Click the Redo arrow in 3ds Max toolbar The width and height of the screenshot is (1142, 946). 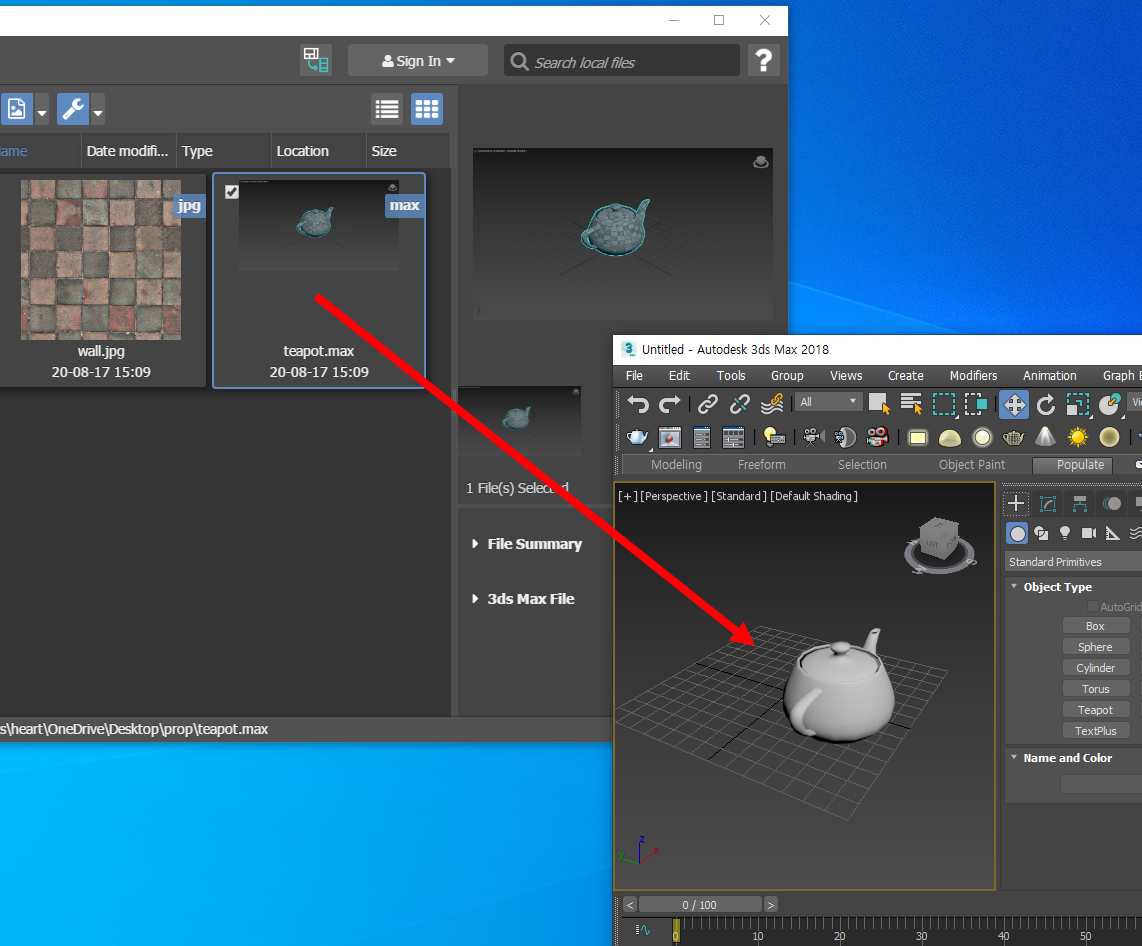click(669, 404)
